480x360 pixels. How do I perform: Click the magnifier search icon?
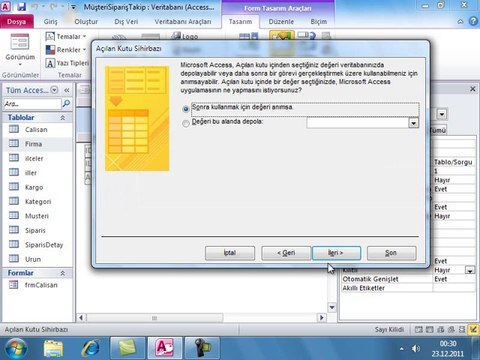pyautogui.click(x=66, y=104)
